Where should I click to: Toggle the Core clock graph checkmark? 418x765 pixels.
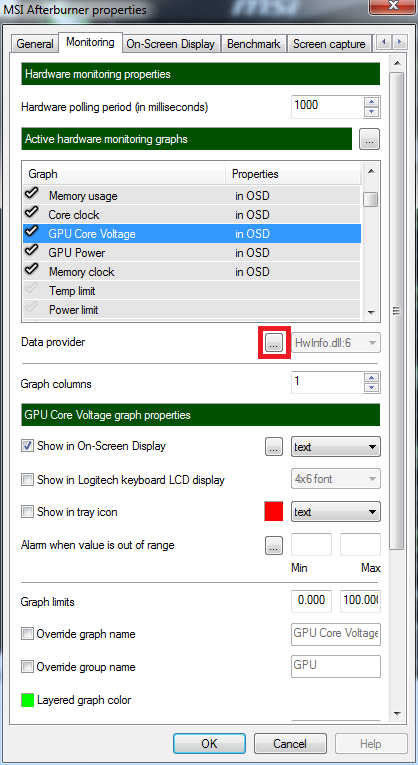[x=32, y=213]
